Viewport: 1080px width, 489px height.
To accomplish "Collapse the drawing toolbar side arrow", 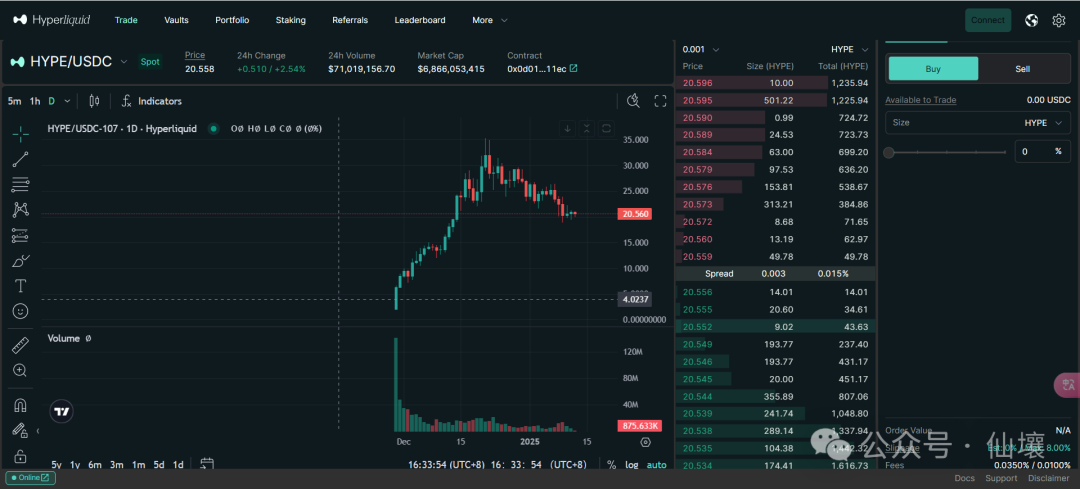I will pyautogui.click(x=38, y=431).
